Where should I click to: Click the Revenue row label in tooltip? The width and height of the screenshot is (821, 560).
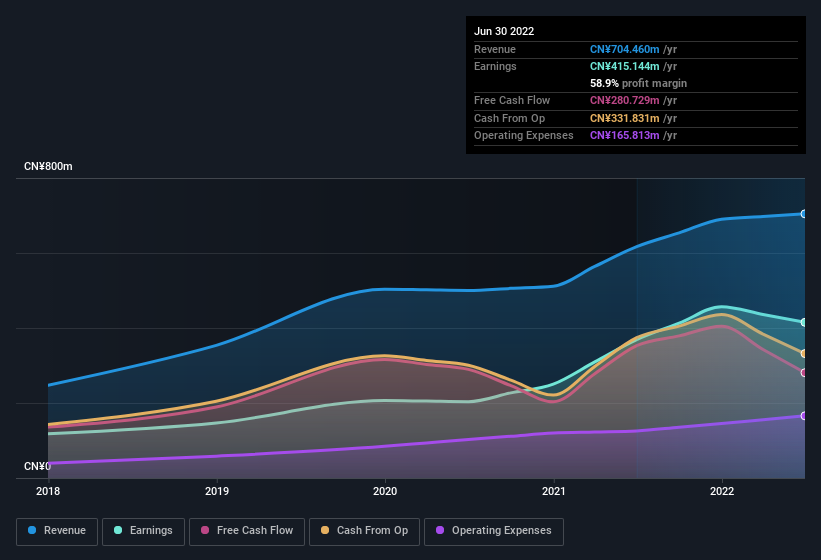pyautogui.click(x=495, y=49)
